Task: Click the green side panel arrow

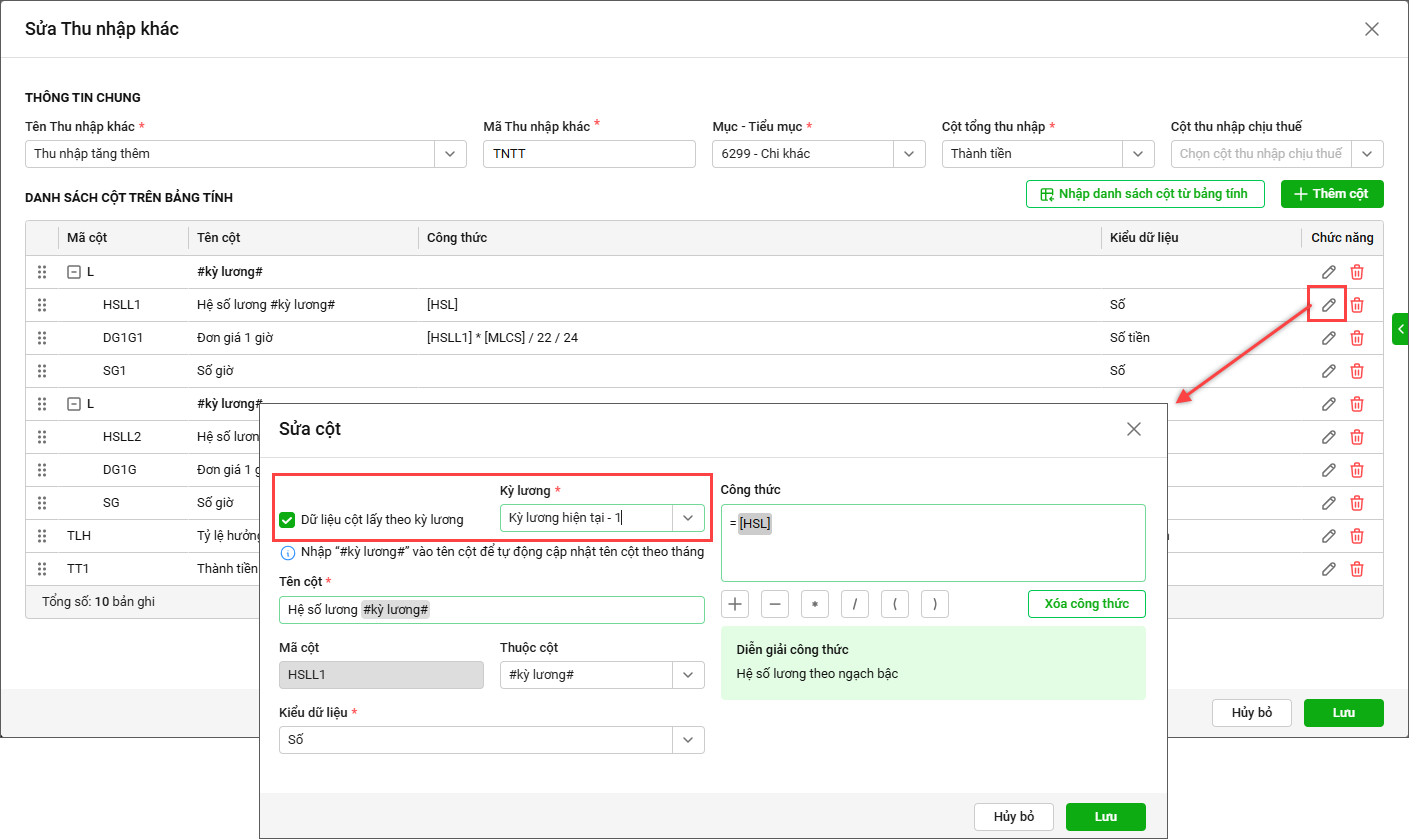Action: coord(1400,329)
